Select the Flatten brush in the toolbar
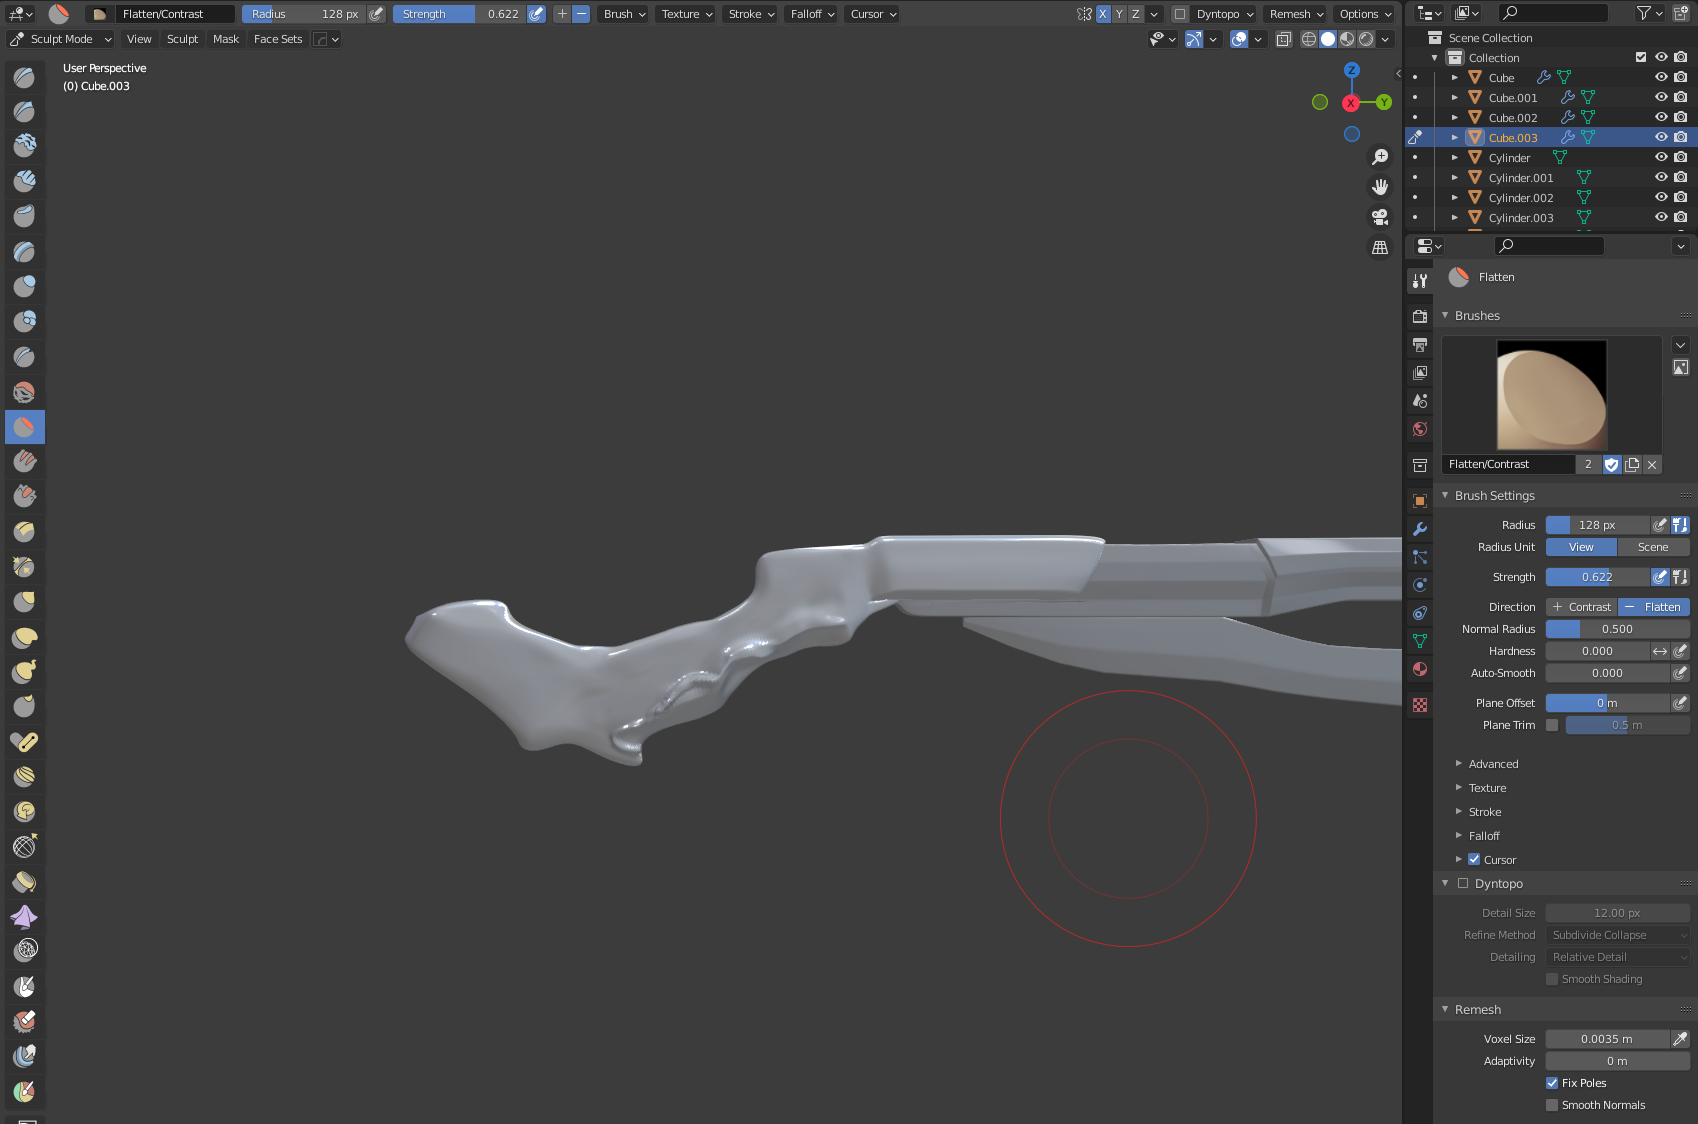Screen dimensions: 1698x1124 coord(25,427)
